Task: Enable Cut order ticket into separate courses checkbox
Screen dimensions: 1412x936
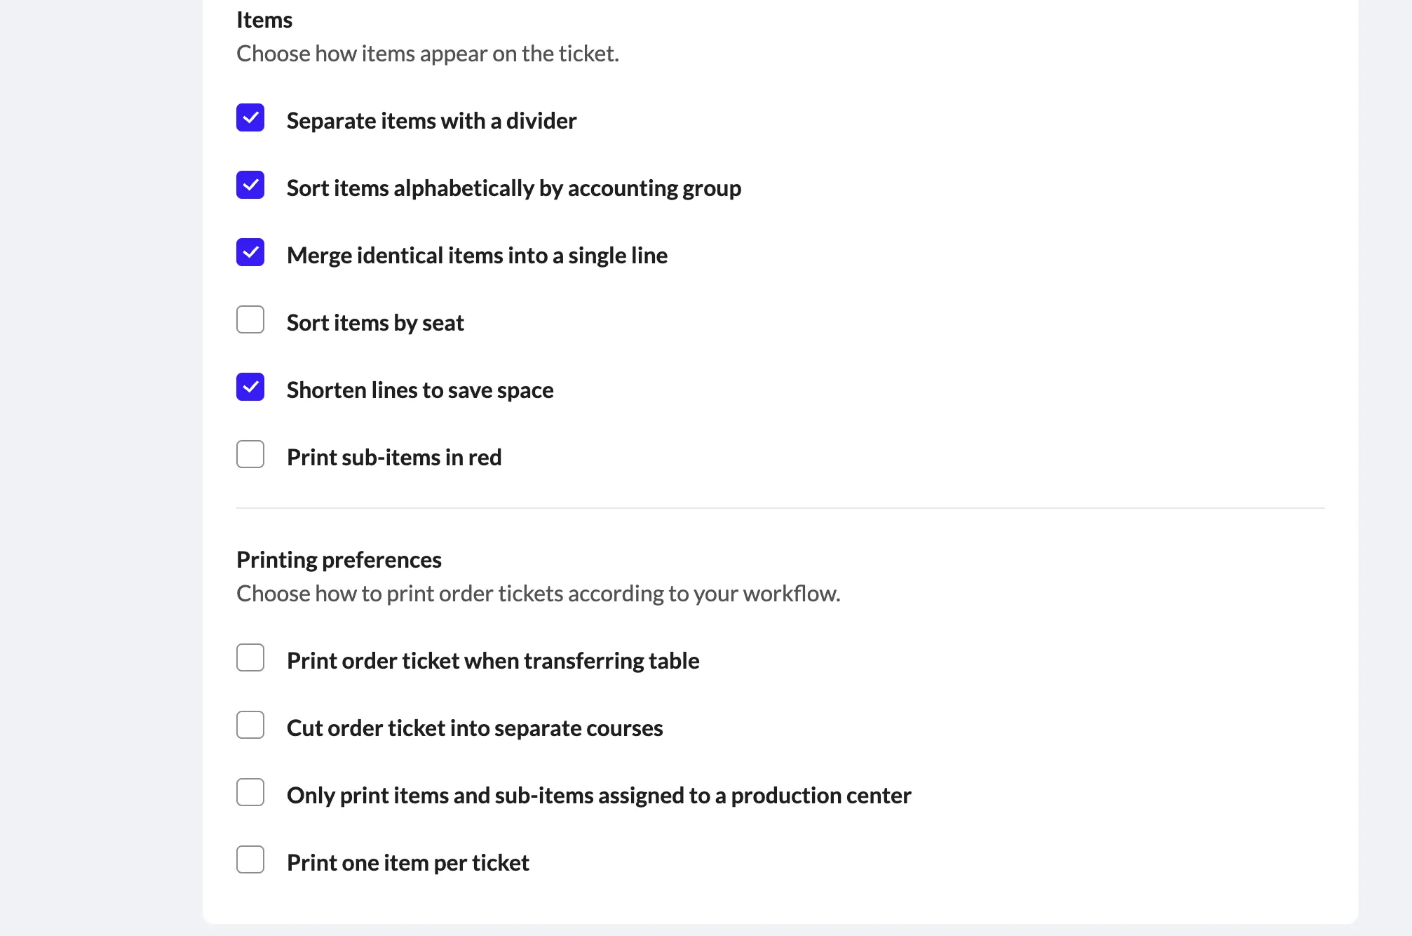Action: tap(250, 725)
